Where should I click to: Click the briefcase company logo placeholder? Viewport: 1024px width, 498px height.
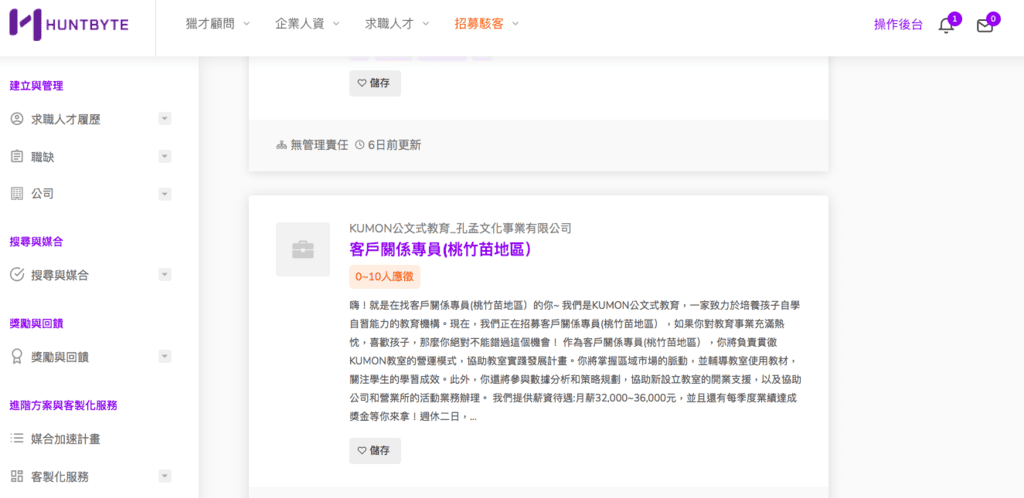click(x=302, y=249)
